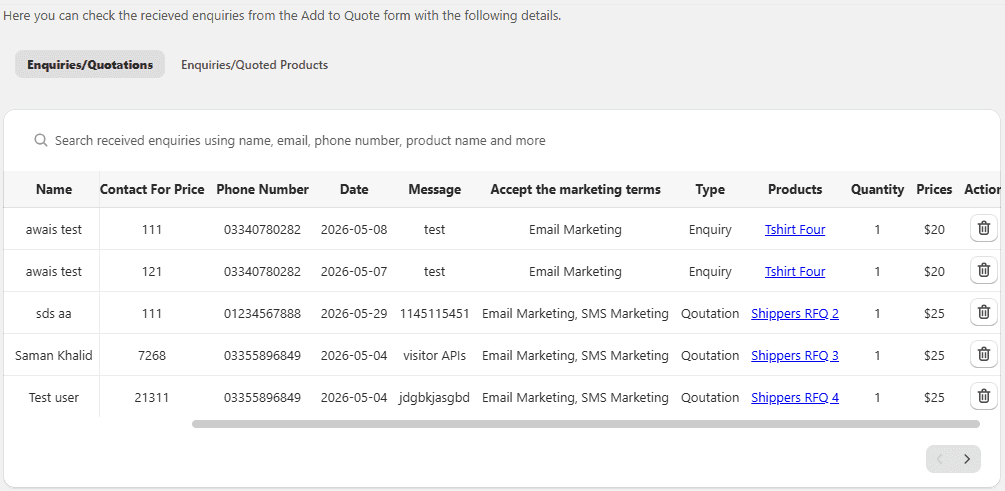Click the Date column header
This screenshot has height=491, width=1005.
354,189
